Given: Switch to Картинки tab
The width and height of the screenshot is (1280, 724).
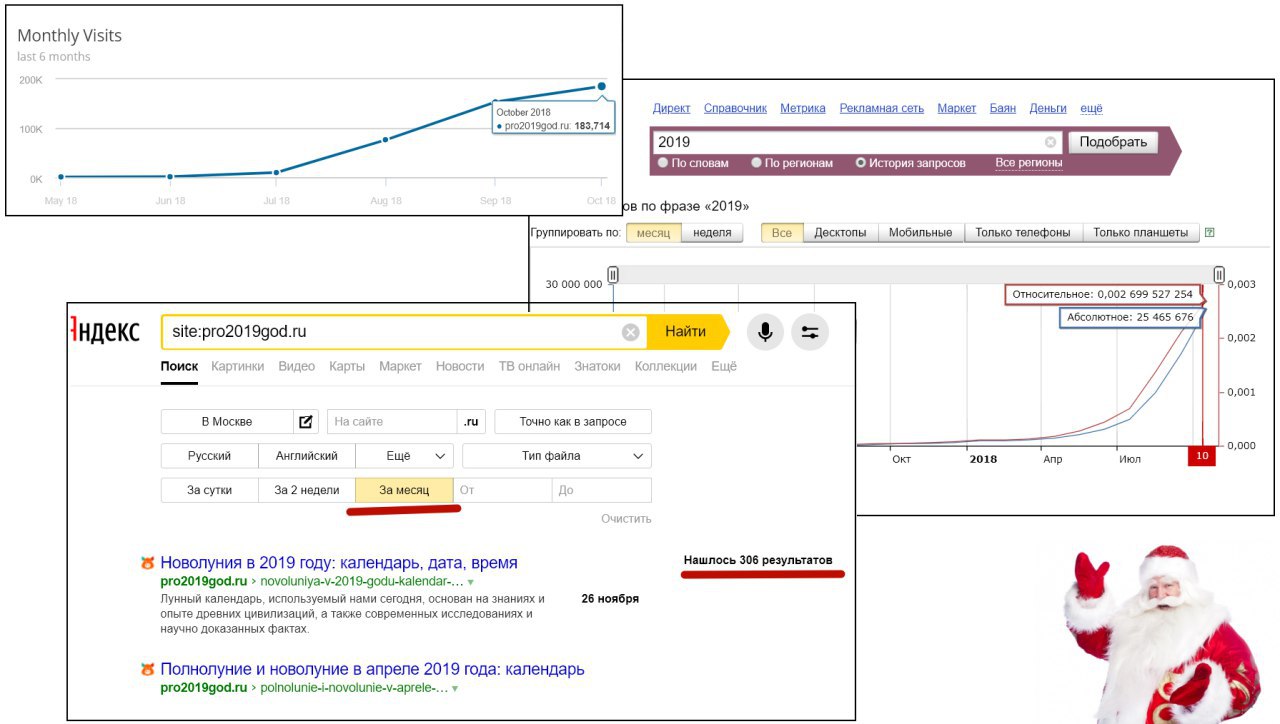Looking at the screenshot, I should (238, 366).
